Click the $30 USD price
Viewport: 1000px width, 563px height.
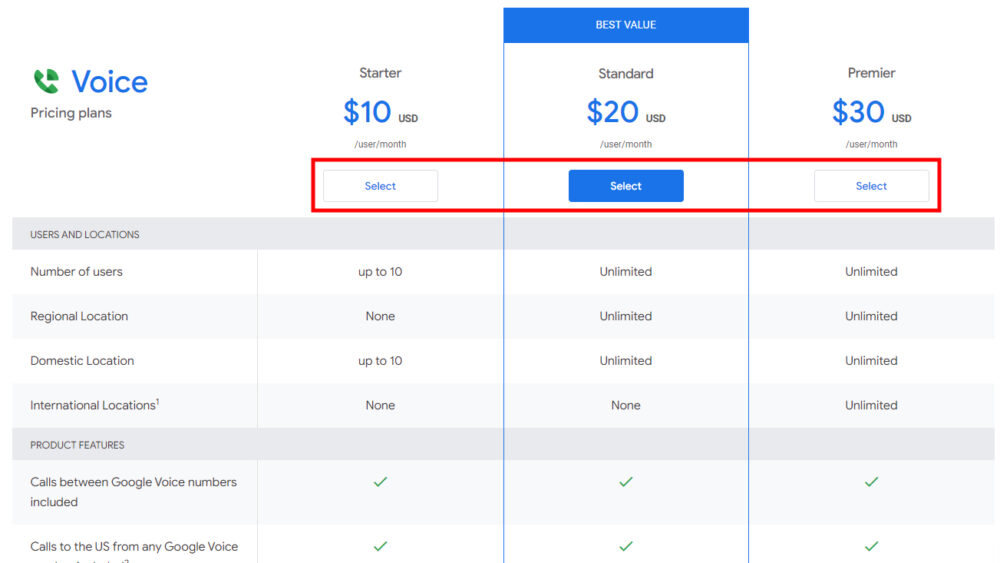pos(871,113)
